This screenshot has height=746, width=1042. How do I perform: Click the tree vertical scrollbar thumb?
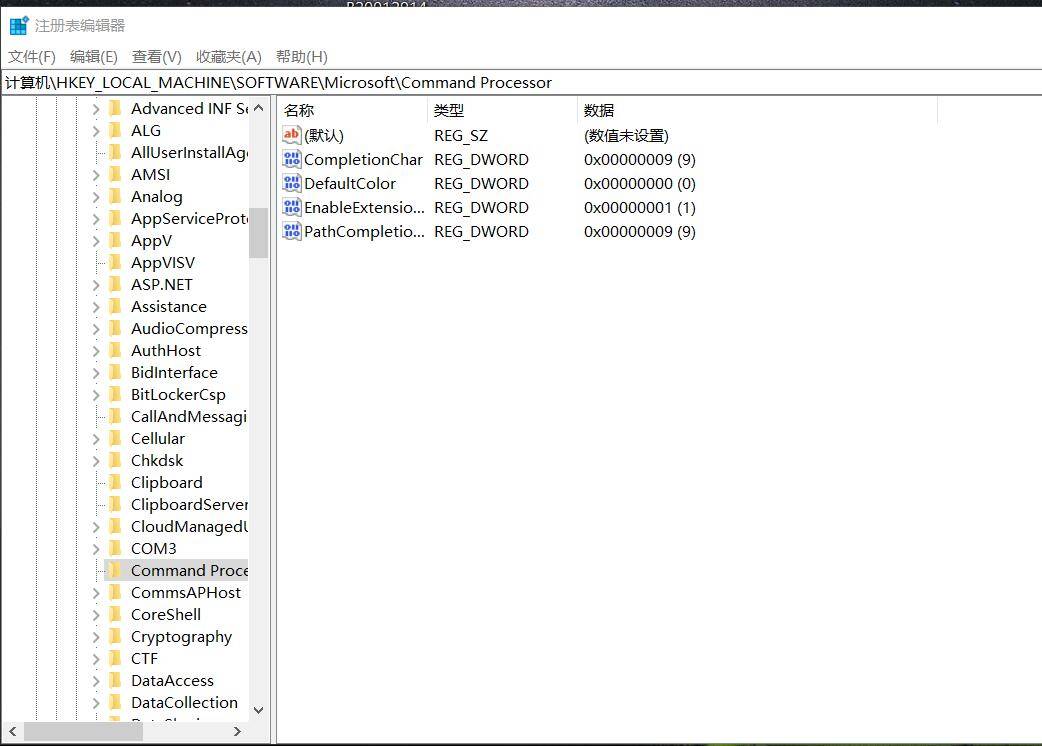click(259, 233)
